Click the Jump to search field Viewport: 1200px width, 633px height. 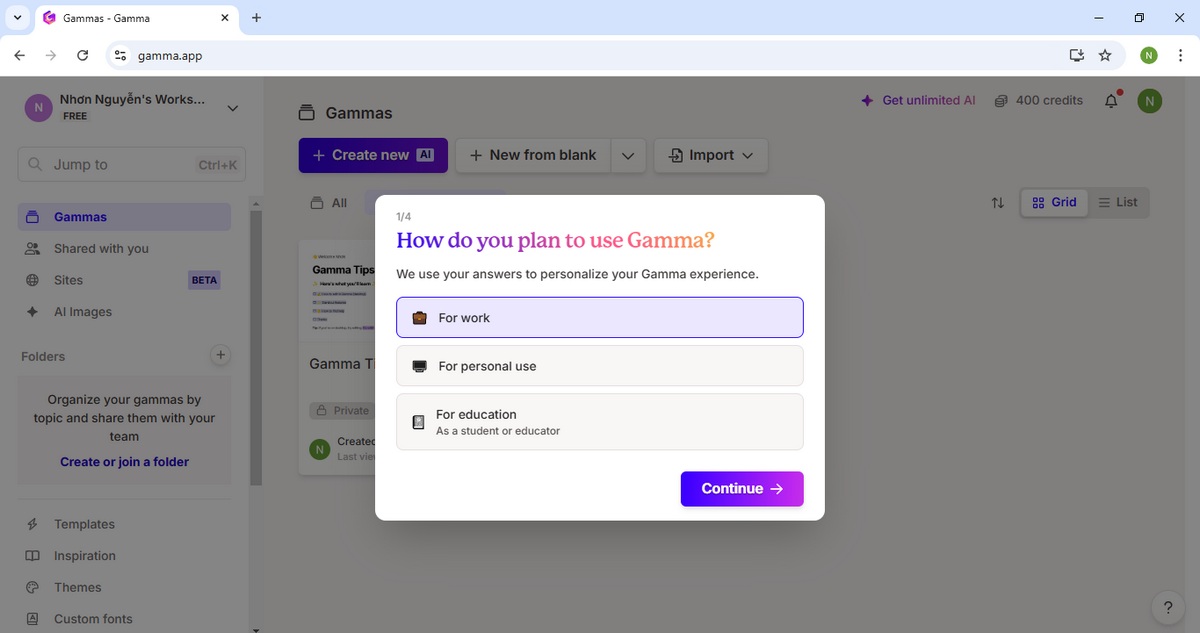point(131,165)
